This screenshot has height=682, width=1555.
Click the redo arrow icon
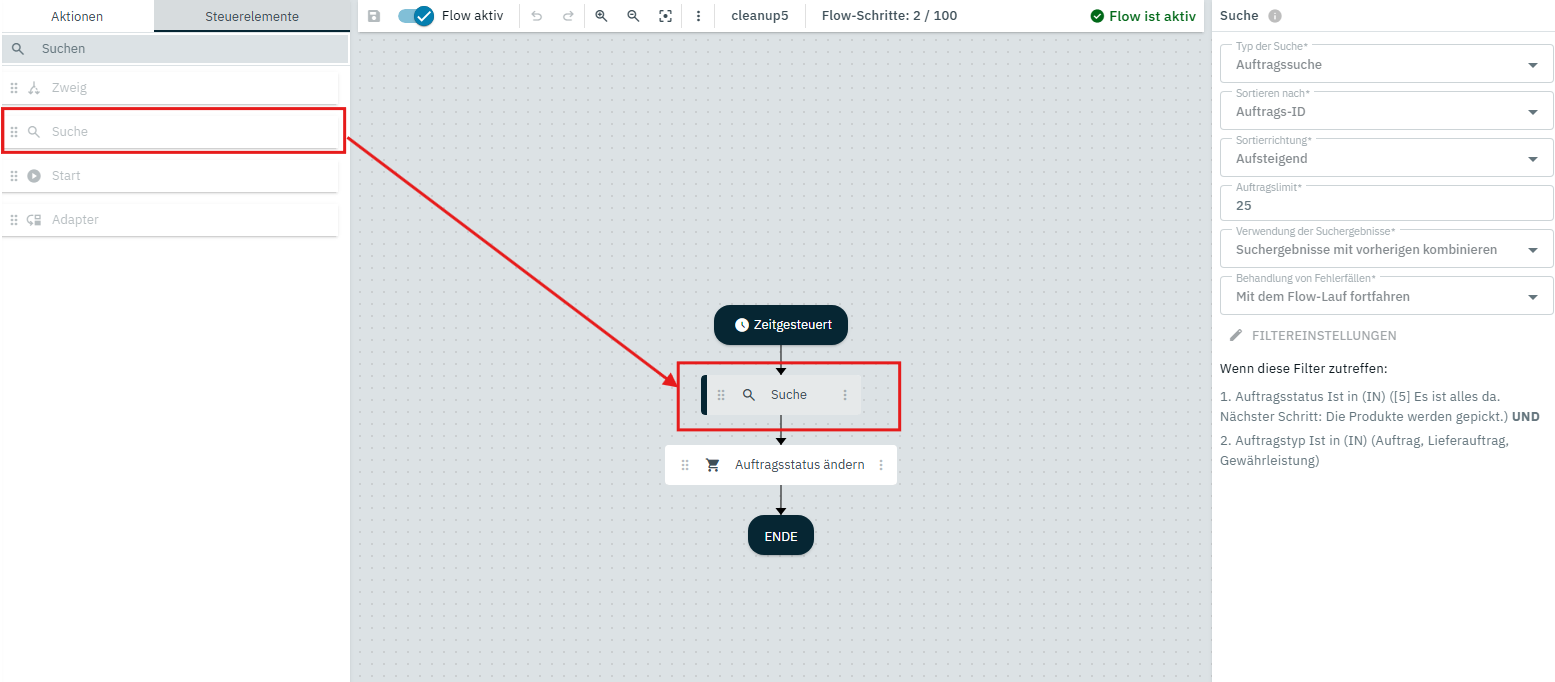(568, 16)
